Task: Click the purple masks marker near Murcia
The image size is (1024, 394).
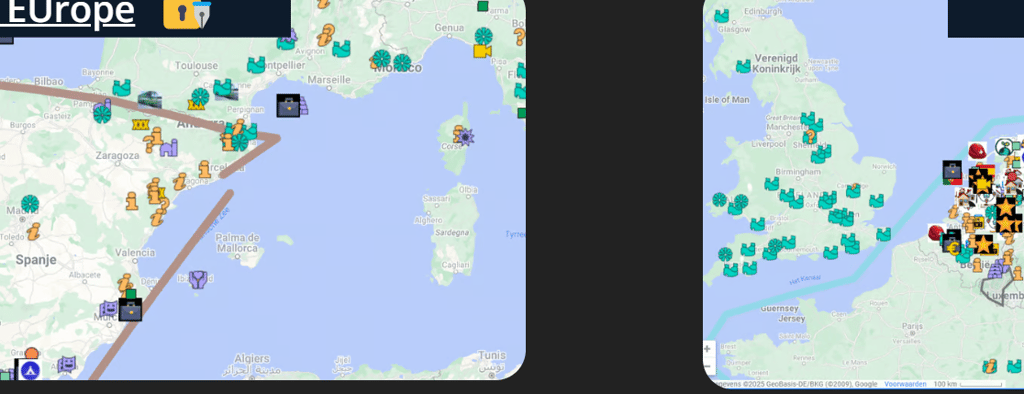Action: (x=108, y=308)
